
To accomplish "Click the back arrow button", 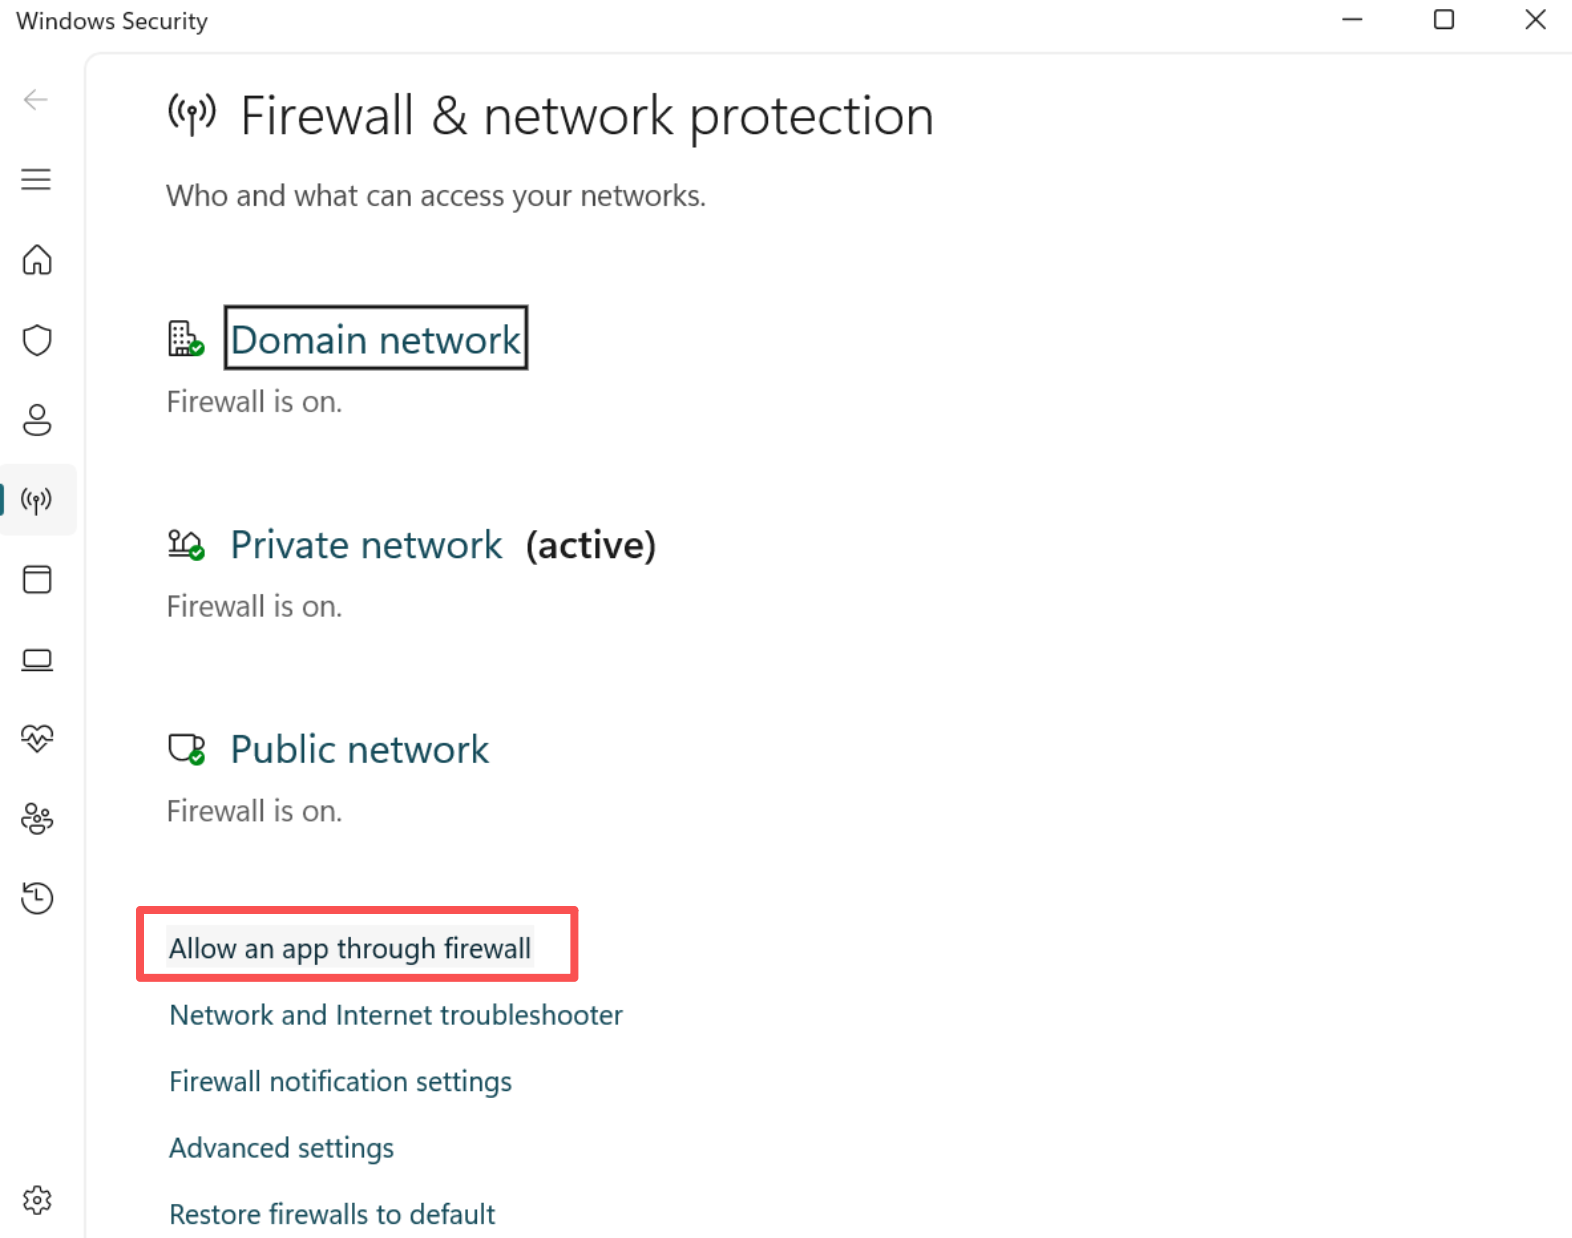I will click(x=36, y=99).
